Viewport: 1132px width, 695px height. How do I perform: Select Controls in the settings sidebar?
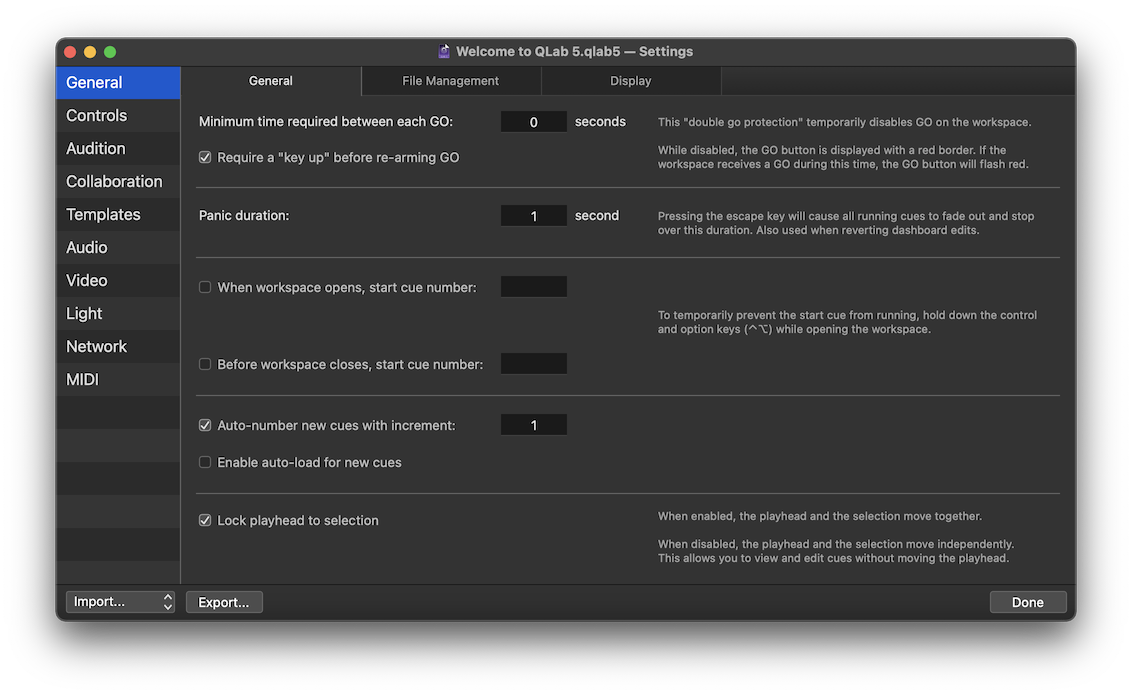pyautogui.click(x=97, y=115)
